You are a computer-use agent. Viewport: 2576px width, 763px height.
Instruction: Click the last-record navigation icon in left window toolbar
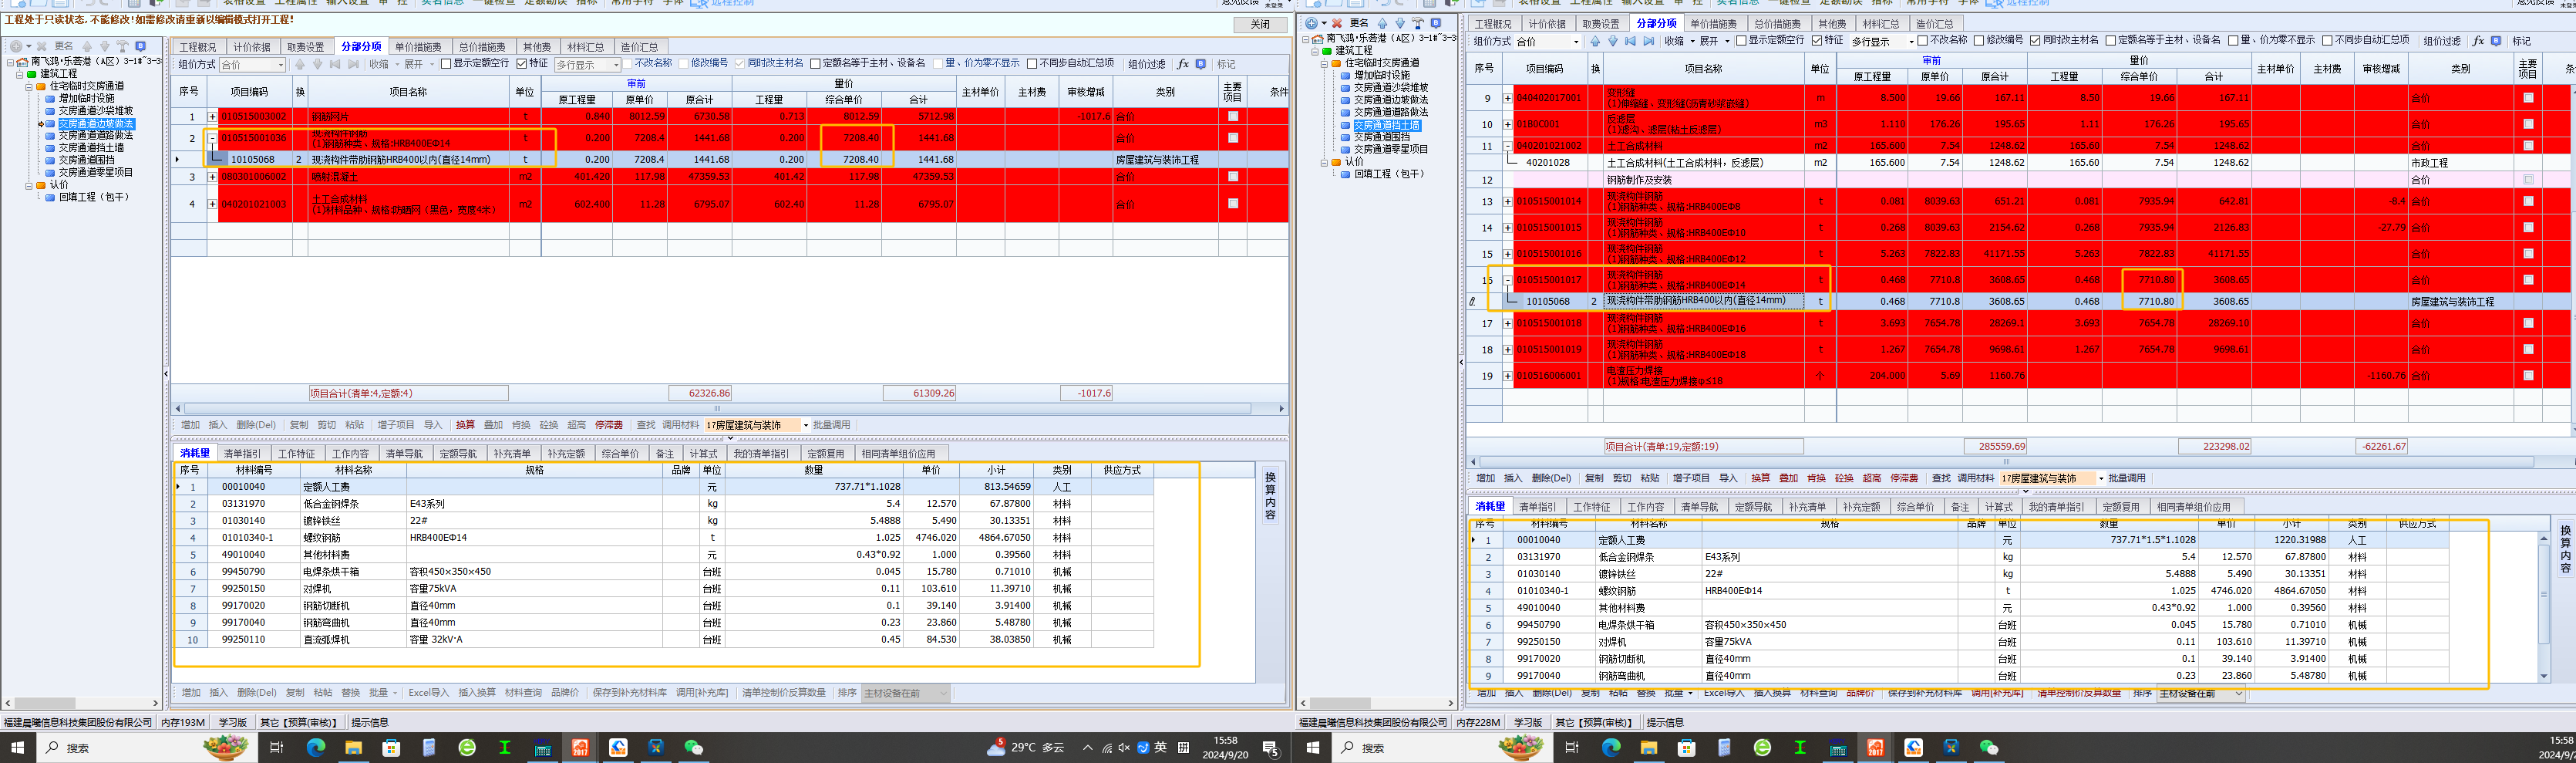(x=353, y=64)
